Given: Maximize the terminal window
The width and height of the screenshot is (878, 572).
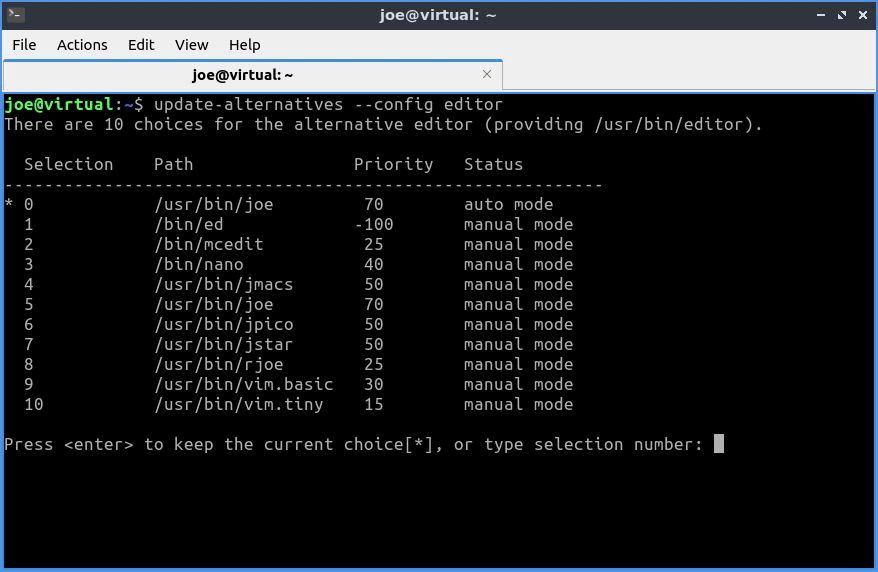Looking at the screenshot, I should coord(842,15).
